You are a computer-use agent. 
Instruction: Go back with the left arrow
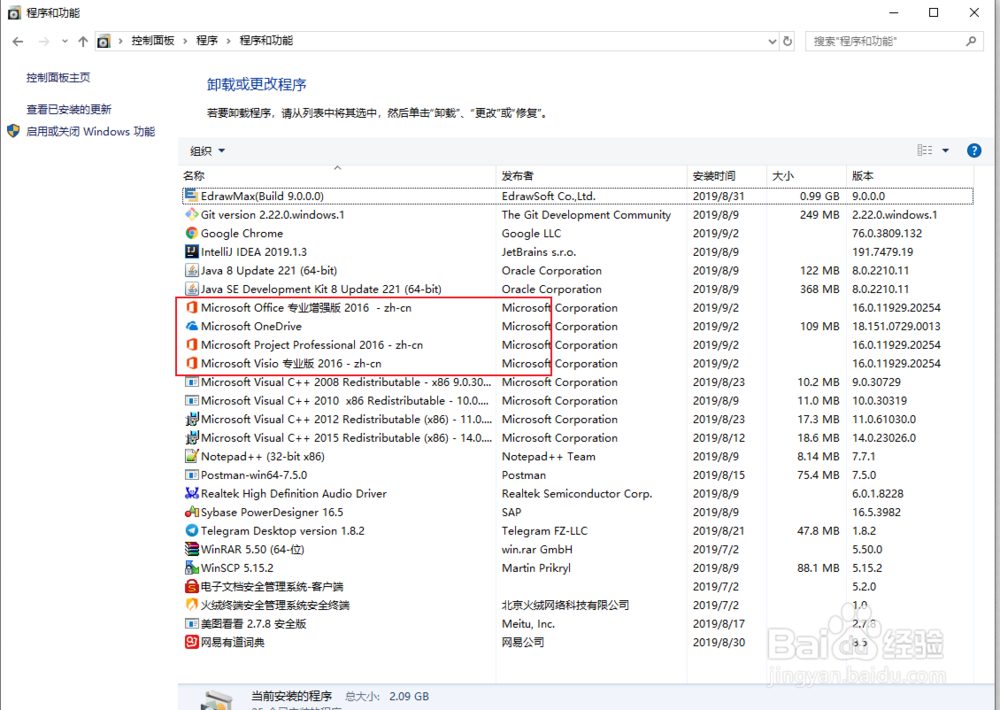pyautogui.click(x=18, y=41)
